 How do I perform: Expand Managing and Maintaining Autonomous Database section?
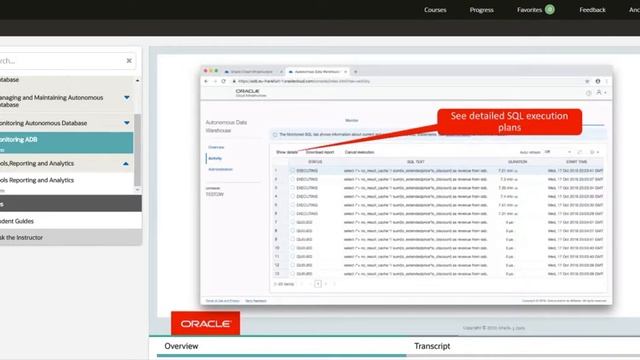[x=127, y=98]
